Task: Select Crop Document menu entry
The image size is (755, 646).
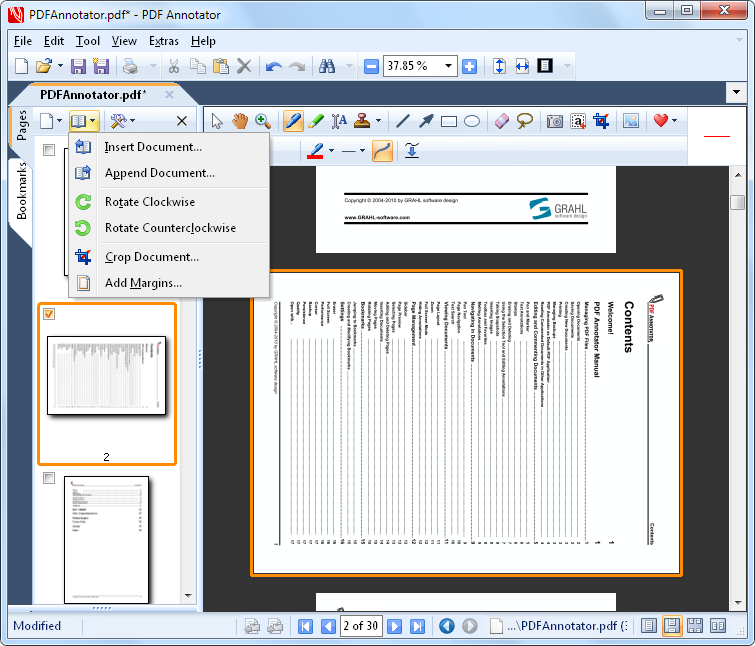Action: (151, 257)
